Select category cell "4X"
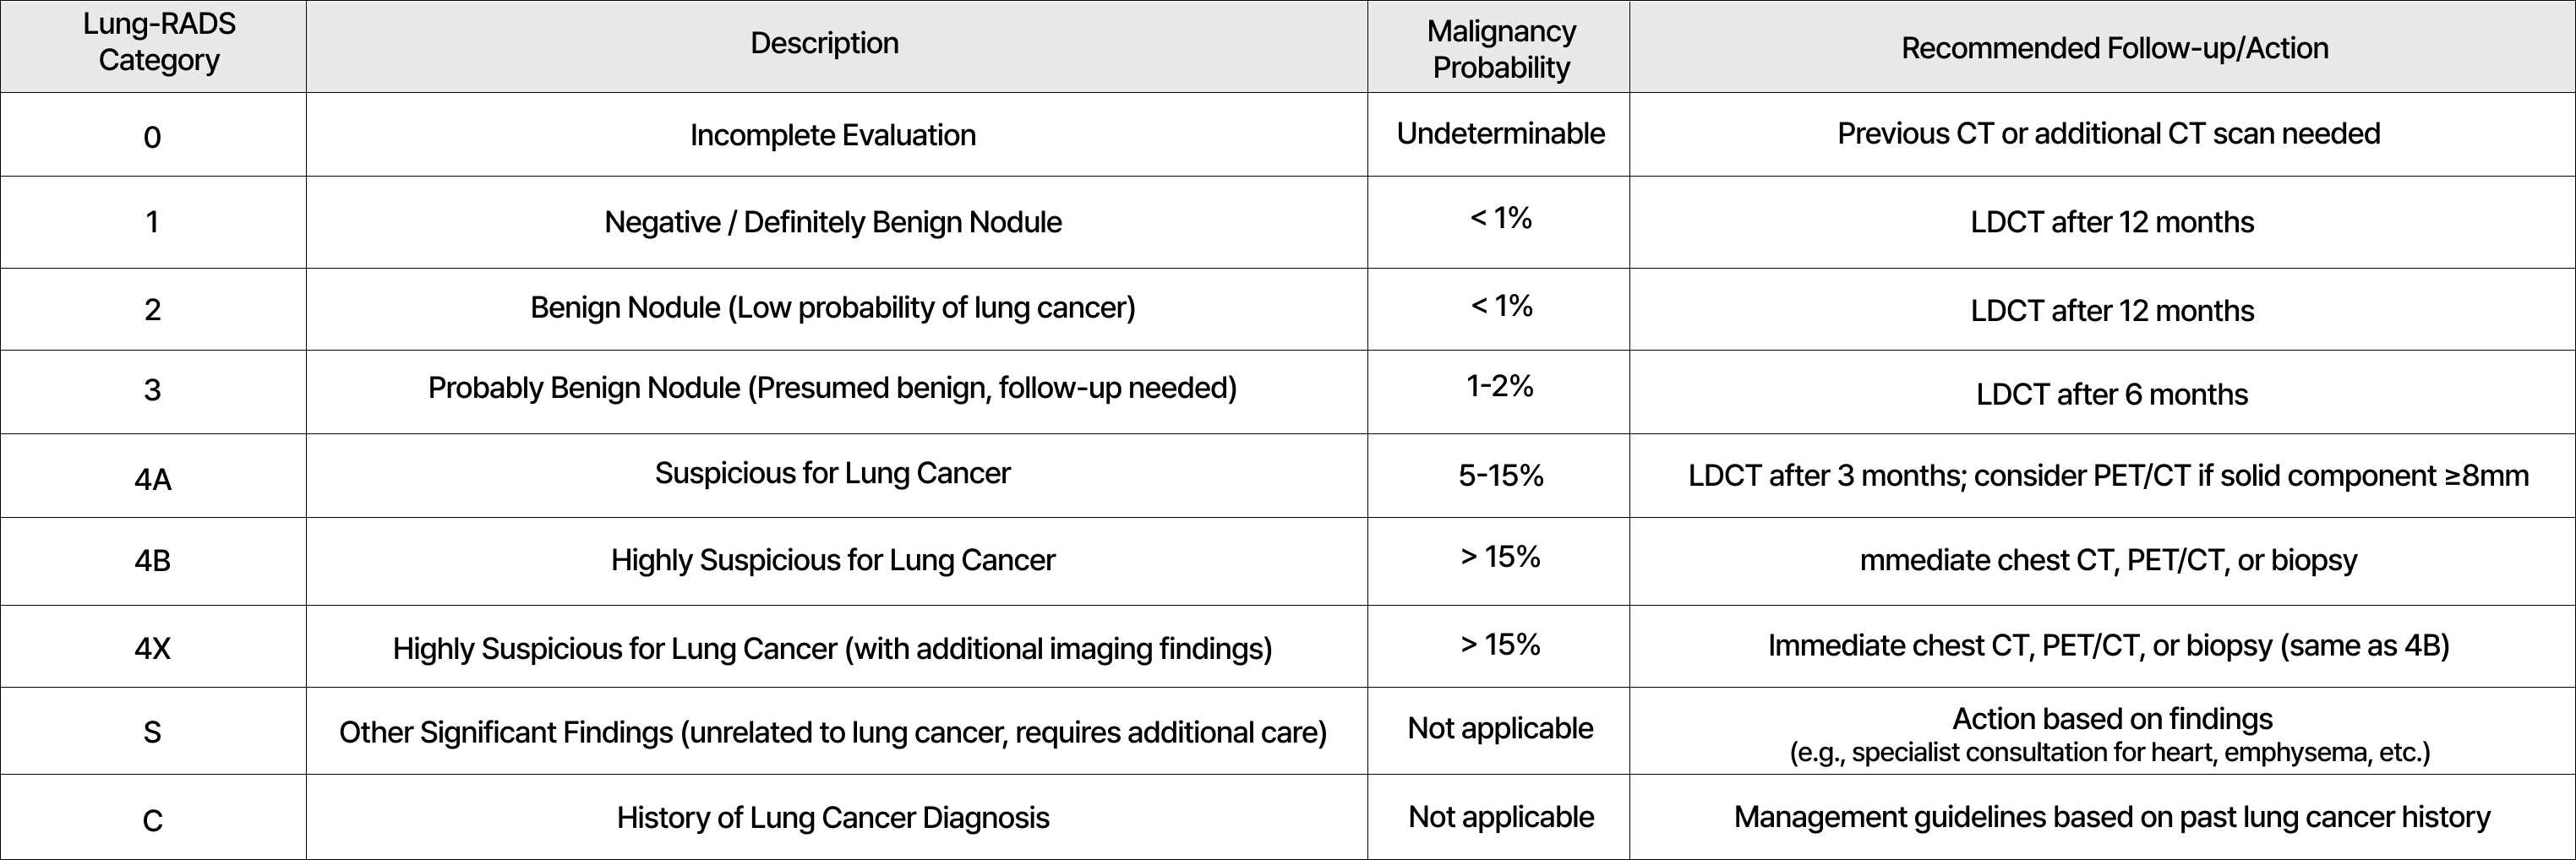Screen dimensions: 2576x860 point(153,649)
